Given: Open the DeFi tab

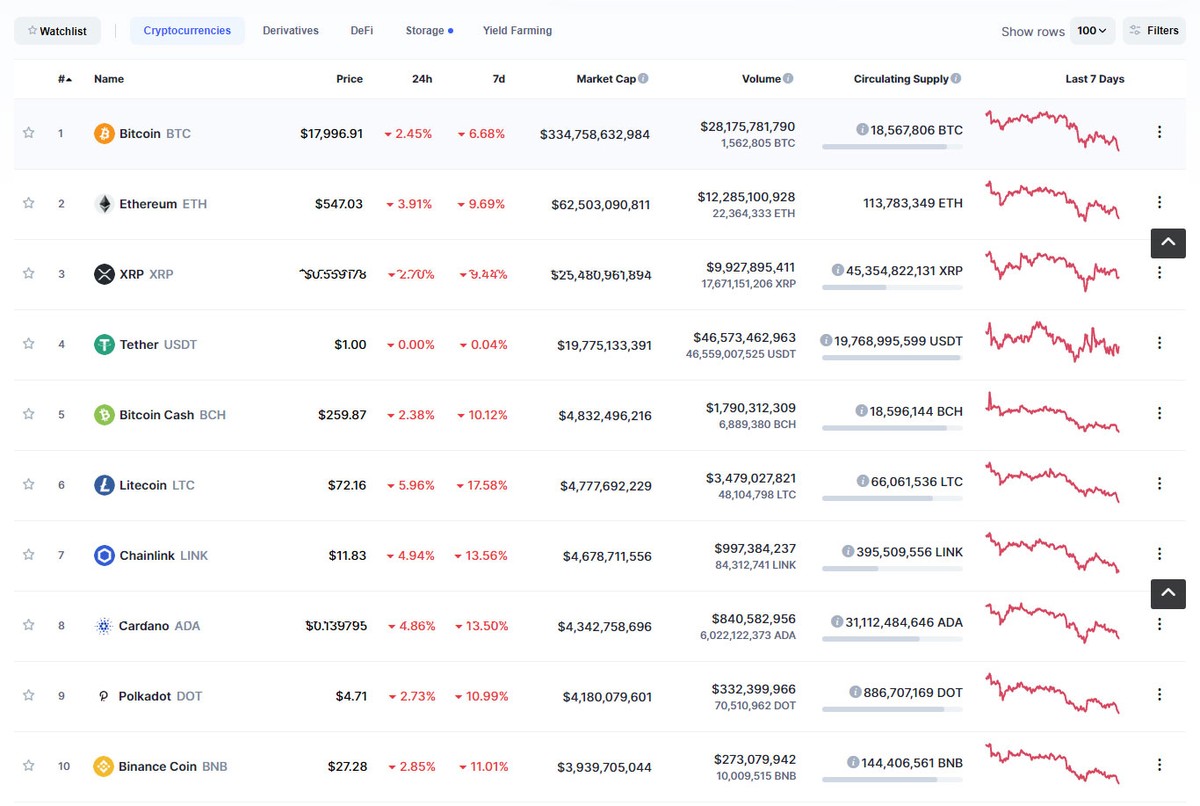Looking at the screenshot, I should (361, 30).
